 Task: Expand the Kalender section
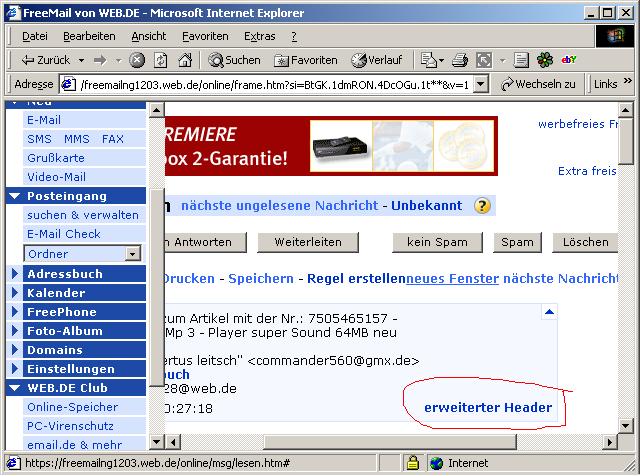[x=15, y=293]
